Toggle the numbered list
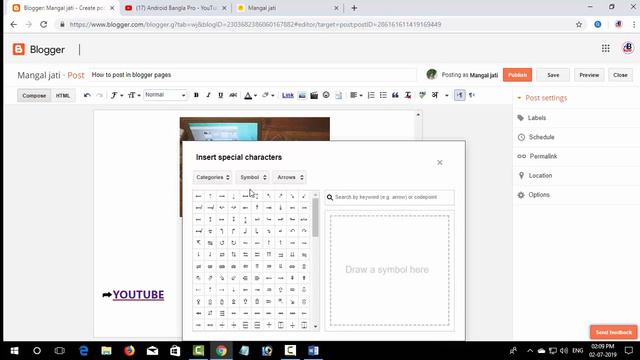Viewport: 640px width, 360px height. point(371,95)
